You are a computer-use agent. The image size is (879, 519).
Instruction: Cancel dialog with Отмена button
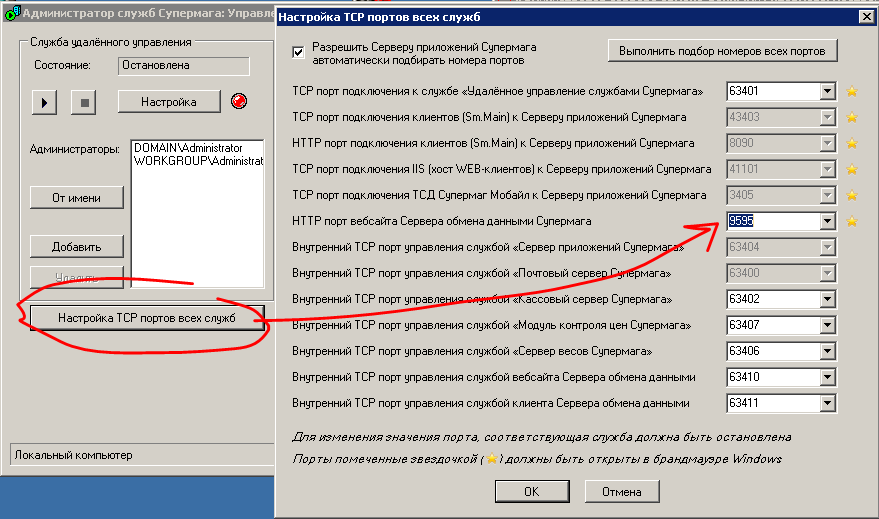click(622, 492)
